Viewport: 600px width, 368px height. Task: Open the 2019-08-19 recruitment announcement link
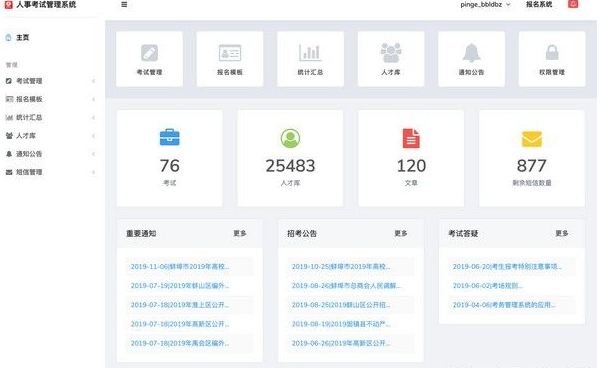pyautogui.click(x=341, y=324)
